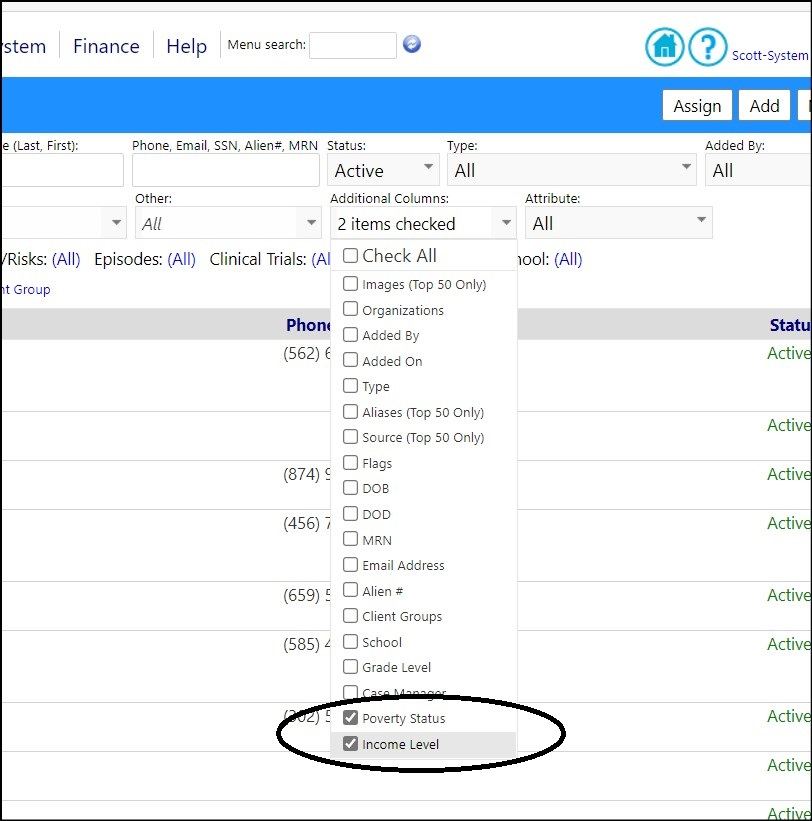Click the phone number starting (659)
Viewport: 812px width, 821px height.
tap(307, 595)
